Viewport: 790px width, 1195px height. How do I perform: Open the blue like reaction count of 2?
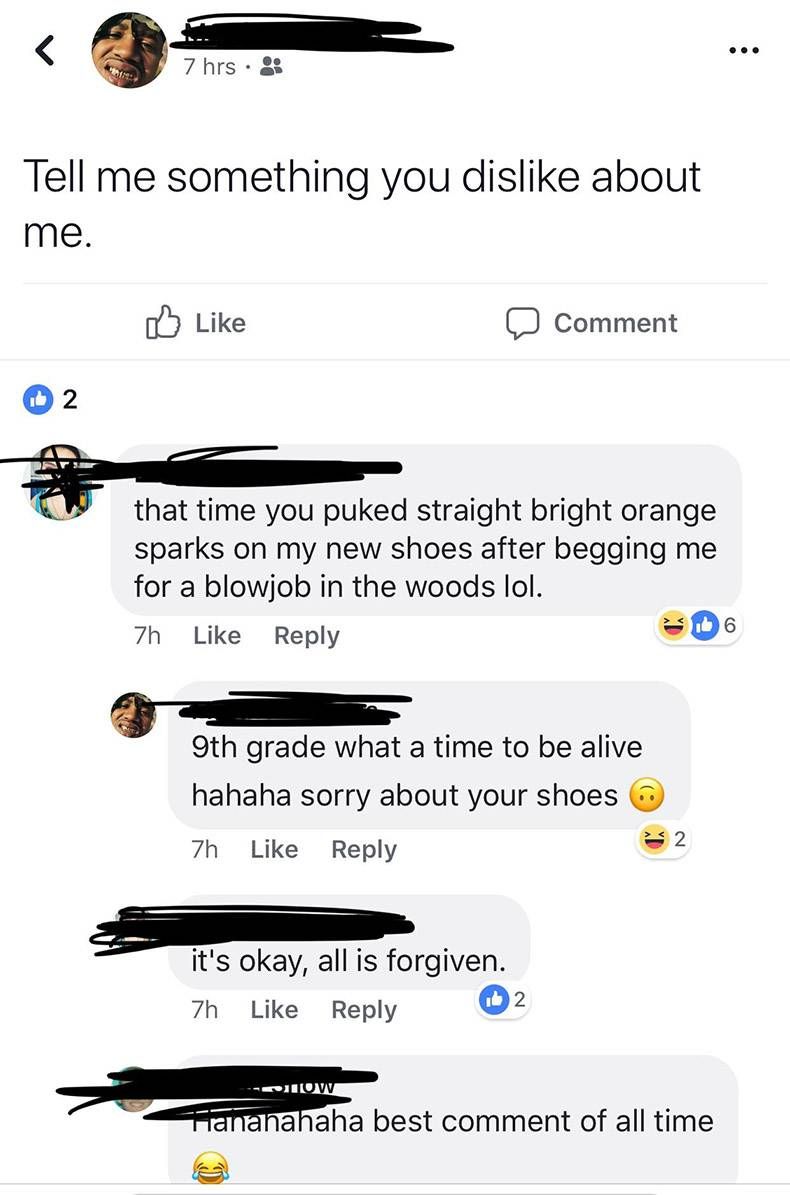pos(50,399)
